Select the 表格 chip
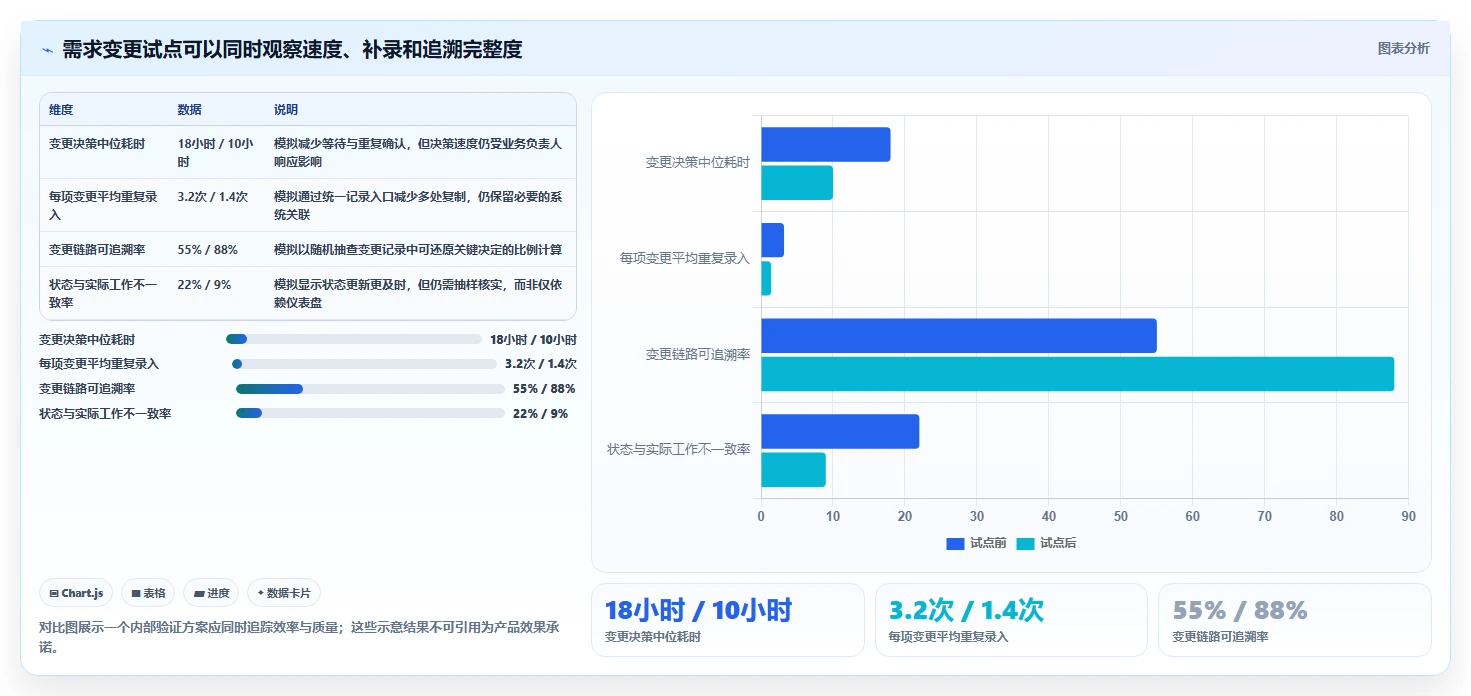 [x=148, y=593]
